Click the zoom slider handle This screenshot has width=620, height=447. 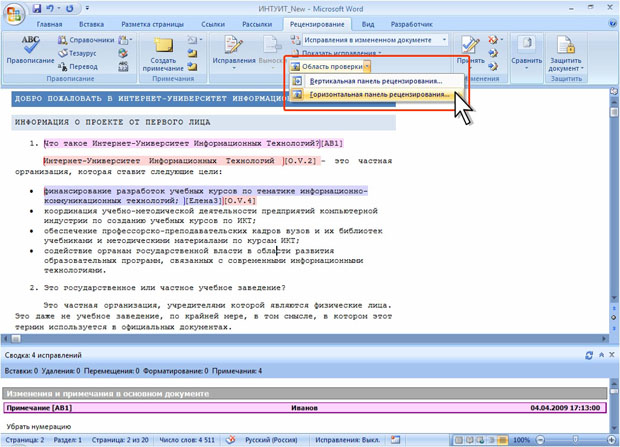pyautogui.click(x=576, y=440)
